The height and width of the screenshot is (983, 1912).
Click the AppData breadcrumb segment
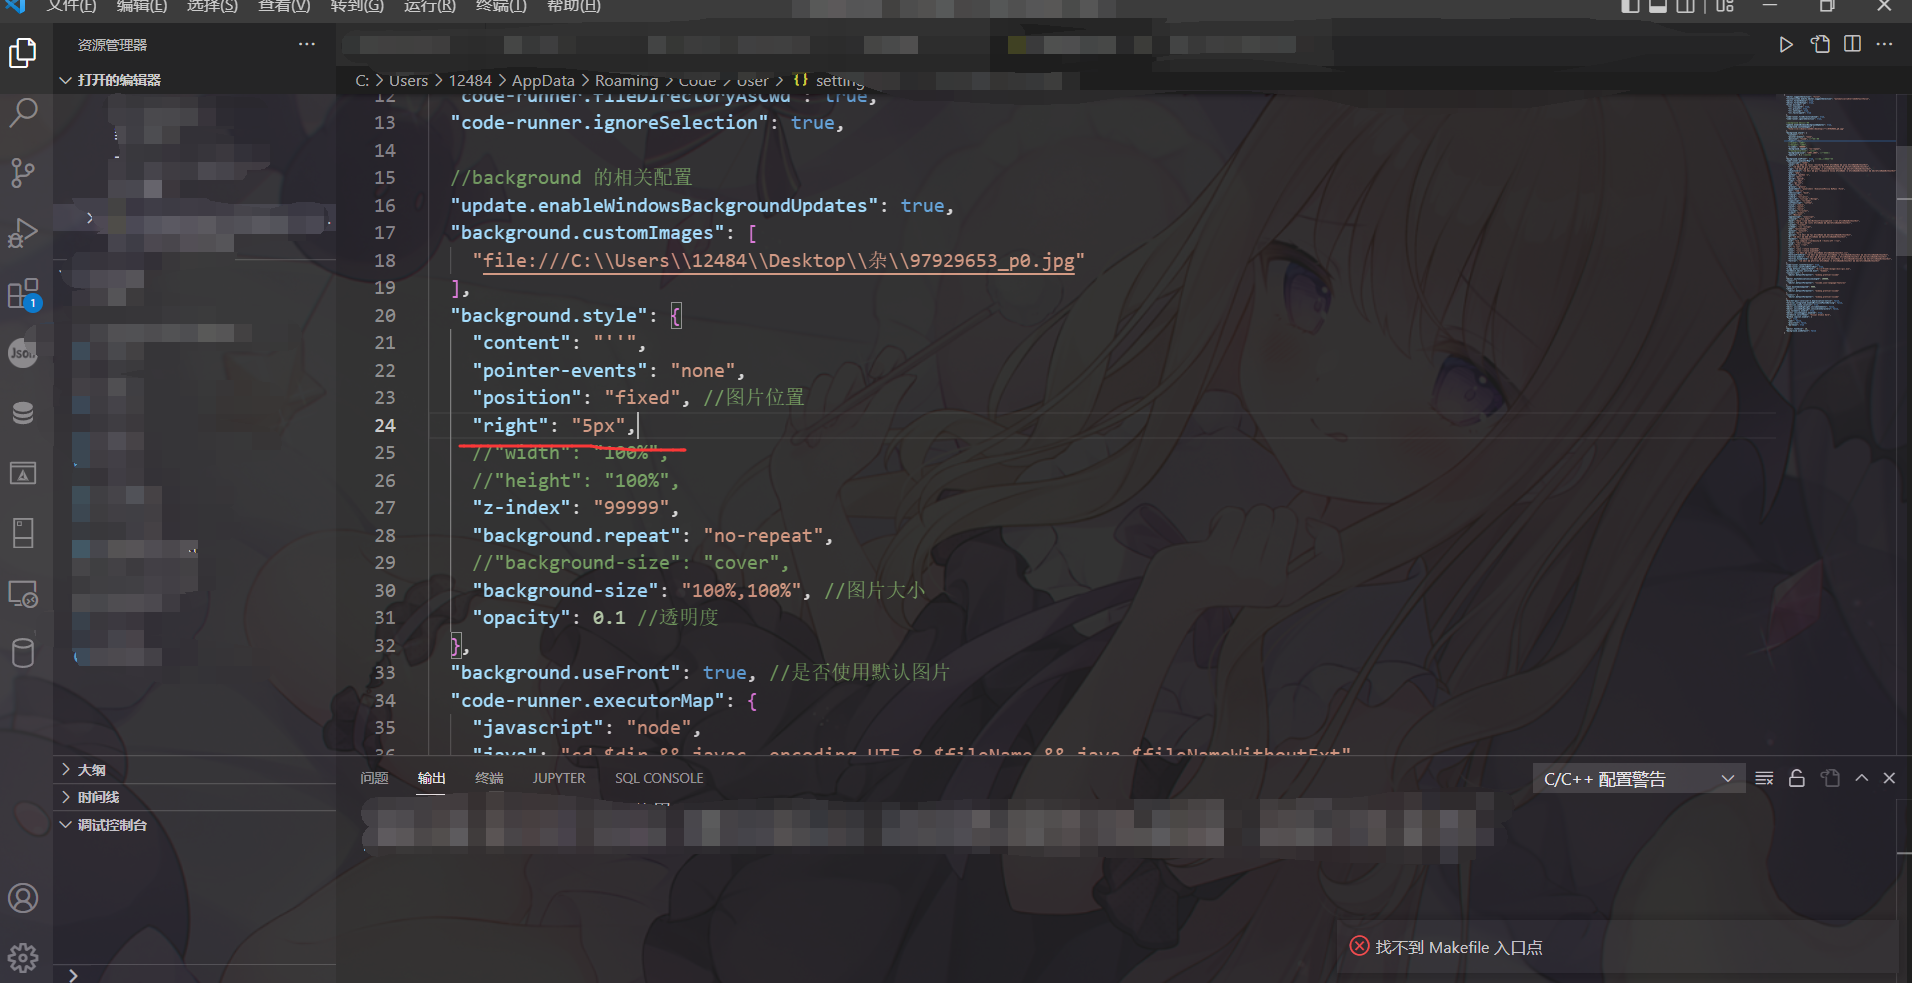point(543,81)
